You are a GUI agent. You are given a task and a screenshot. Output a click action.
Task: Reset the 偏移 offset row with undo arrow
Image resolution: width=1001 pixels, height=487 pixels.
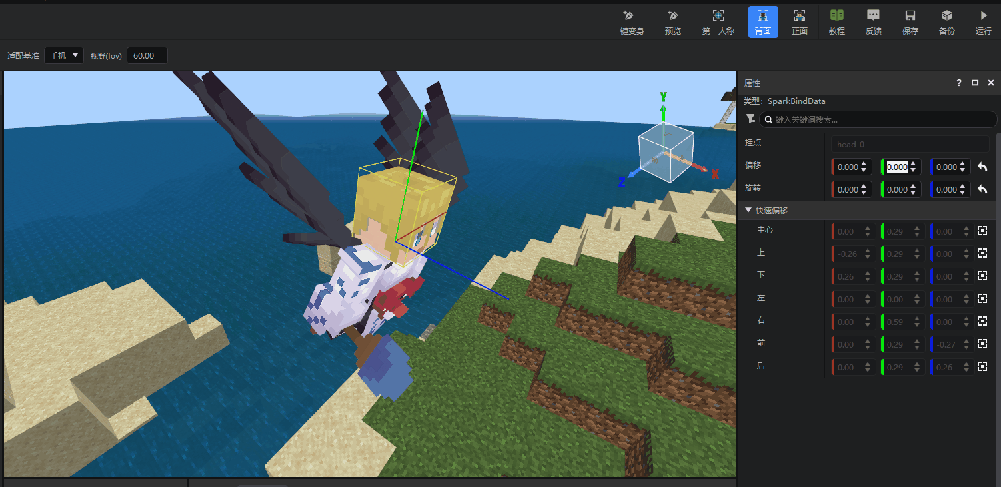982,167
